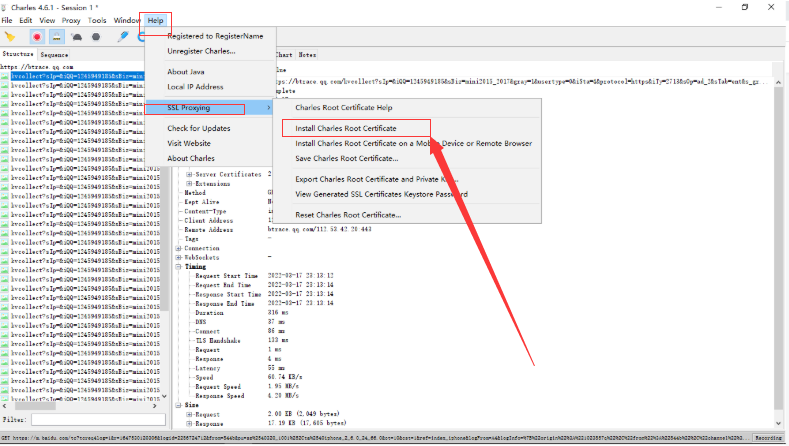Collapse the Size section
The height and width of the screenshot is (446, 789).
click(178, 405)
